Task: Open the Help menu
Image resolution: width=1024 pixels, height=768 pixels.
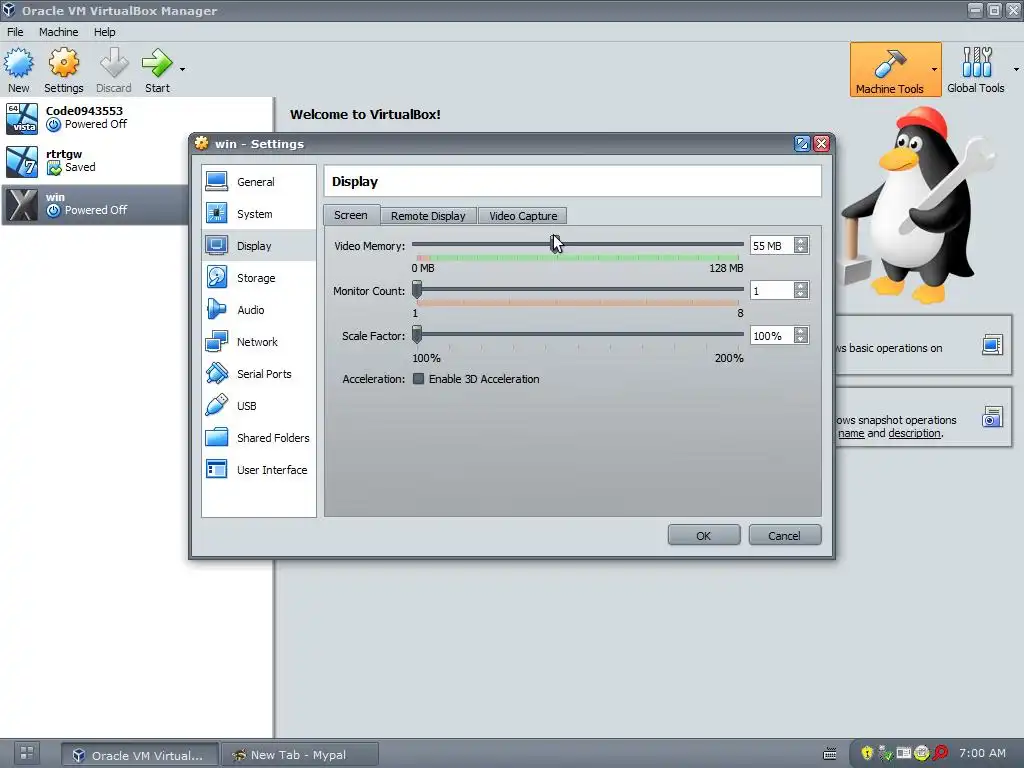Action: pos(104,32)
